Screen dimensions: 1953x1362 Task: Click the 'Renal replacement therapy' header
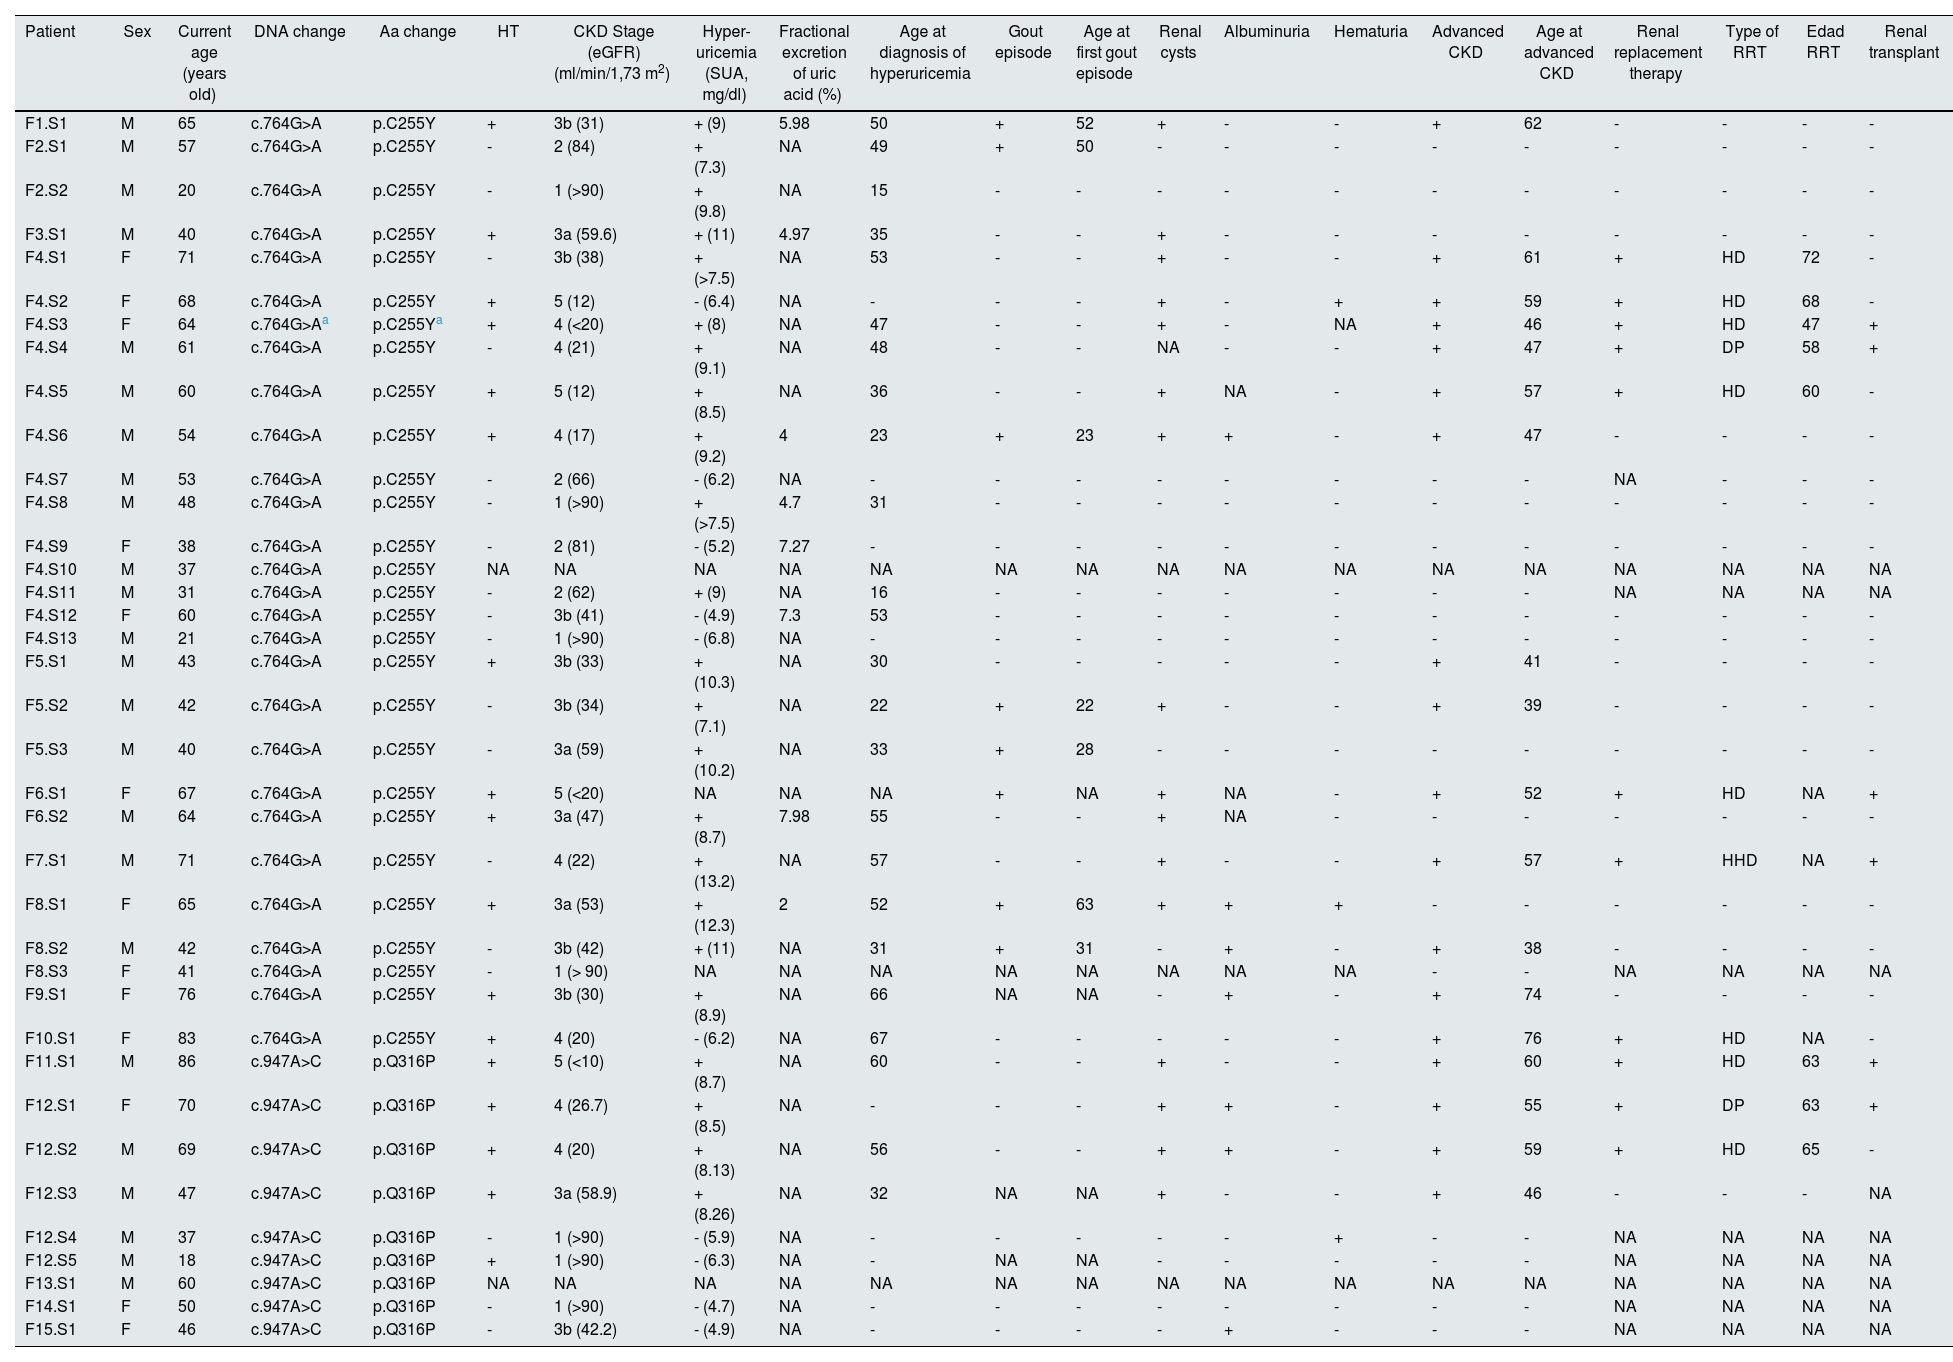pos(1657,53)
